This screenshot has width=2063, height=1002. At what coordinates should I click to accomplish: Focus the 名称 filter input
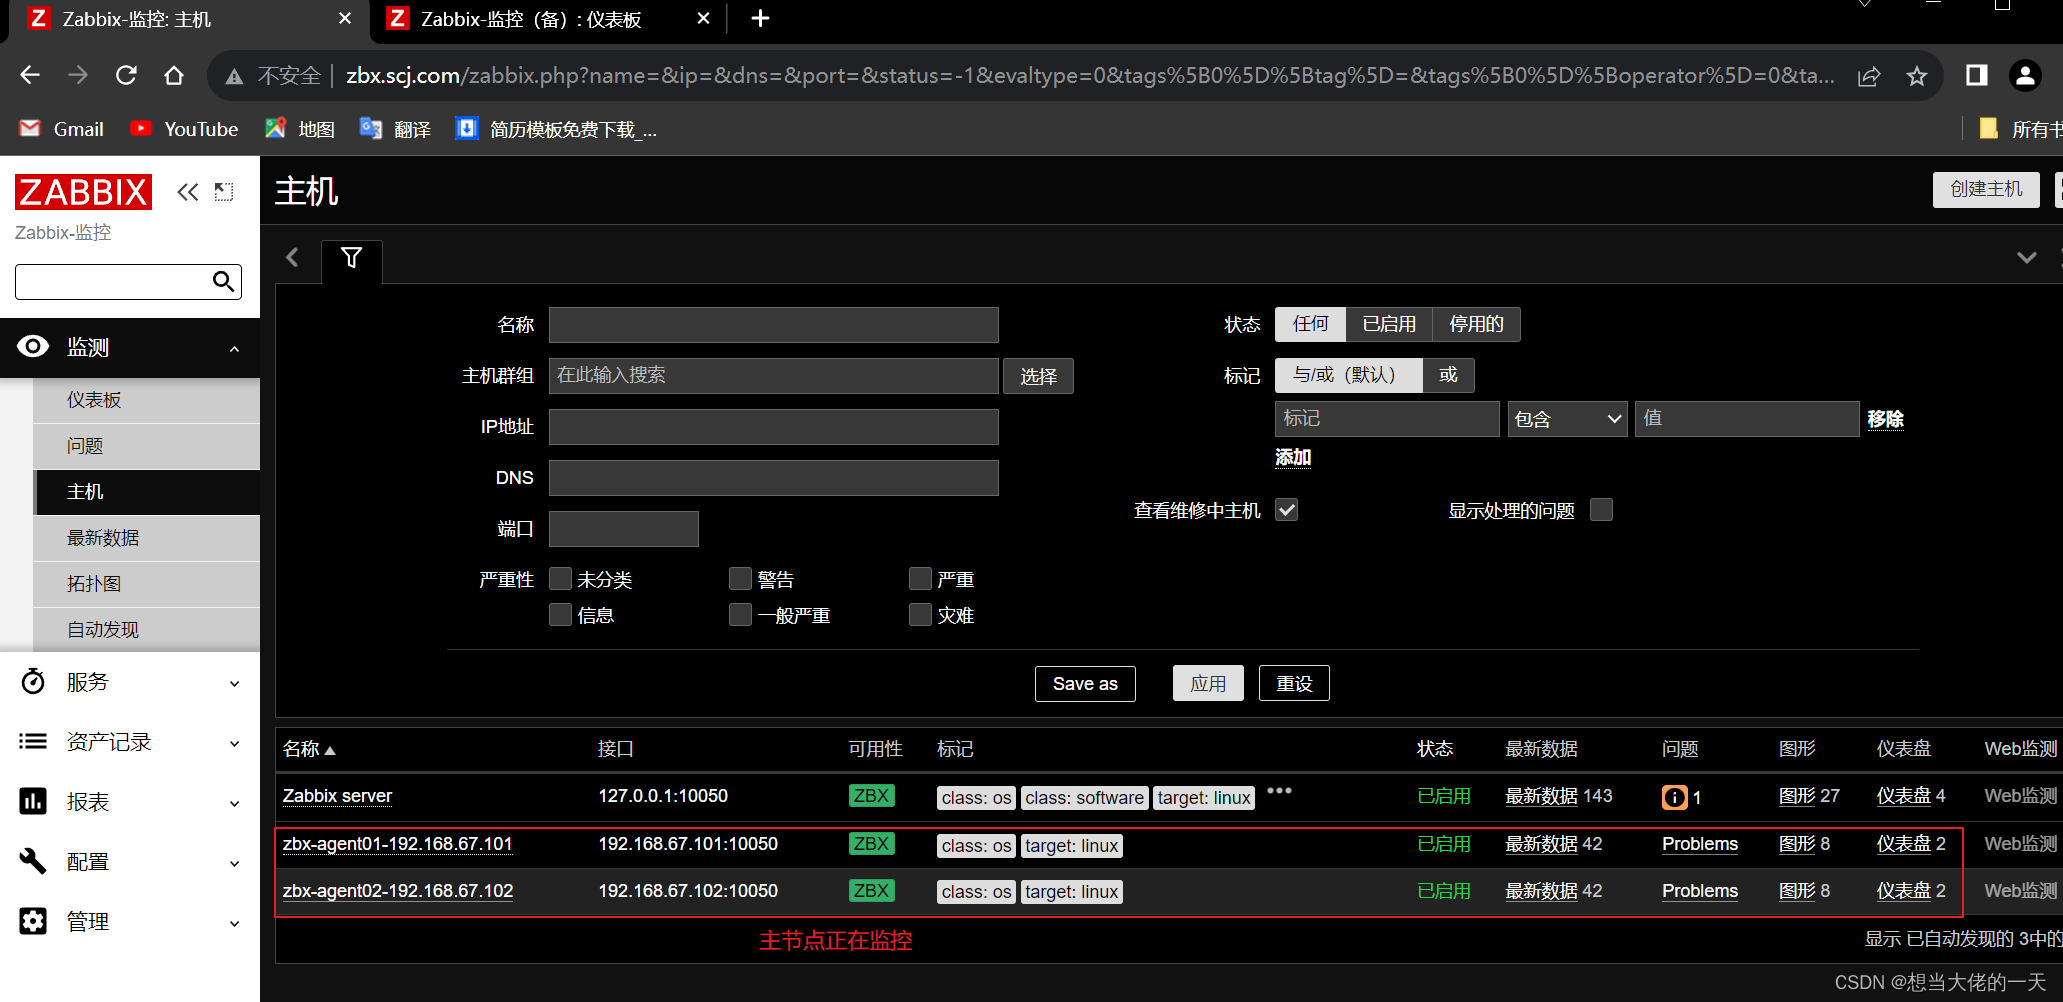click(773, 325)
